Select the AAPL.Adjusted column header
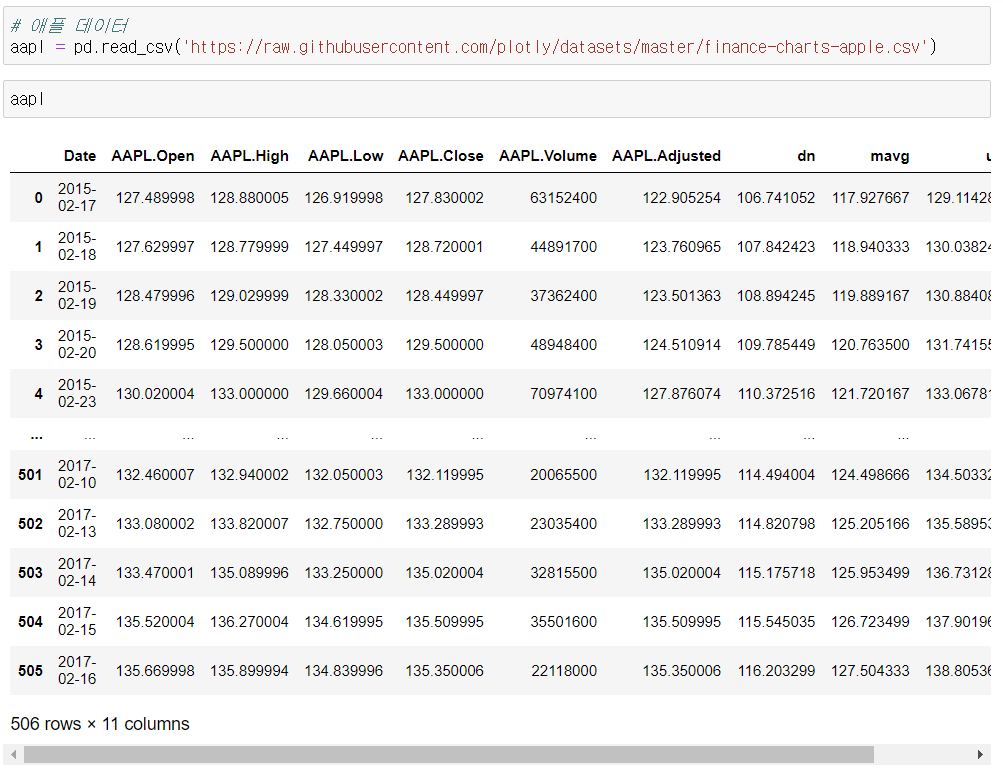Viewport: 1003px width, 771px height. [x=667, y=156]
